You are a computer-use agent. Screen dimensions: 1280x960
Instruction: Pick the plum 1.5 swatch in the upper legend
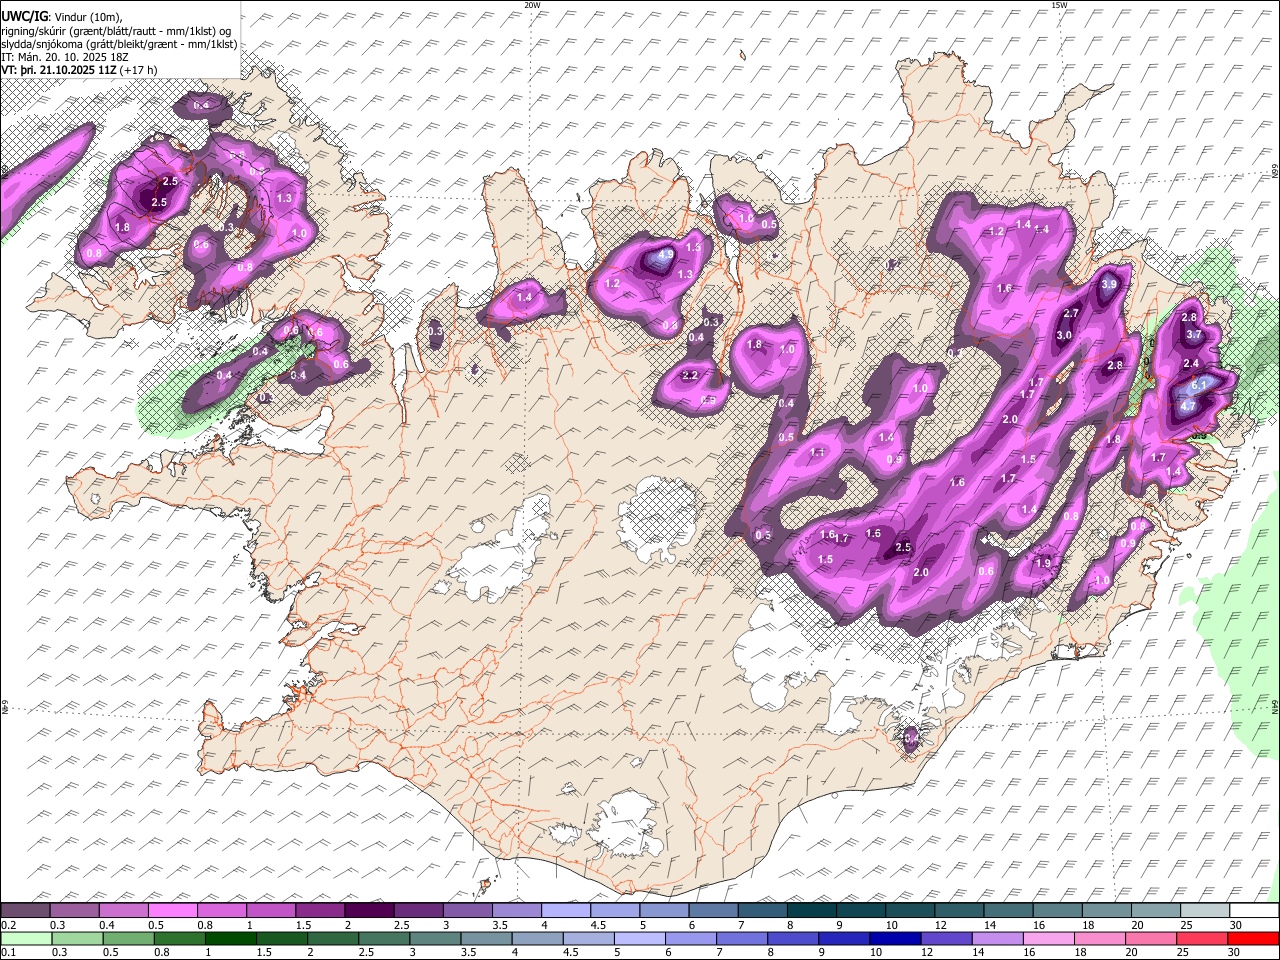(x=319, y=910)
